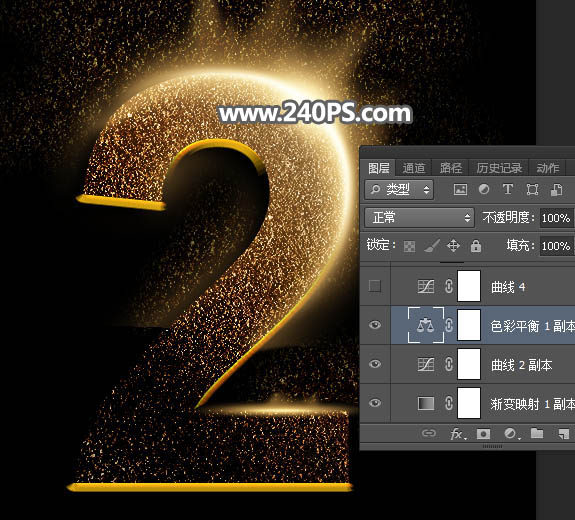575x520 pixels.
Task: Switch to the 通道 tab
Action: 414,168
